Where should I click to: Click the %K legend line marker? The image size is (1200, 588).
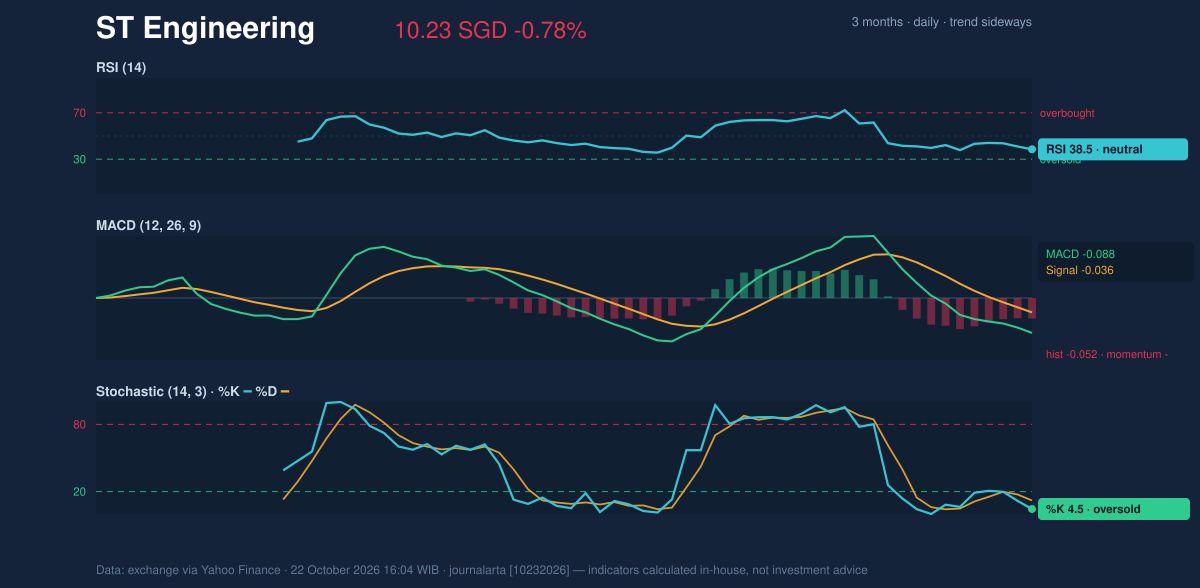(247, 392)
